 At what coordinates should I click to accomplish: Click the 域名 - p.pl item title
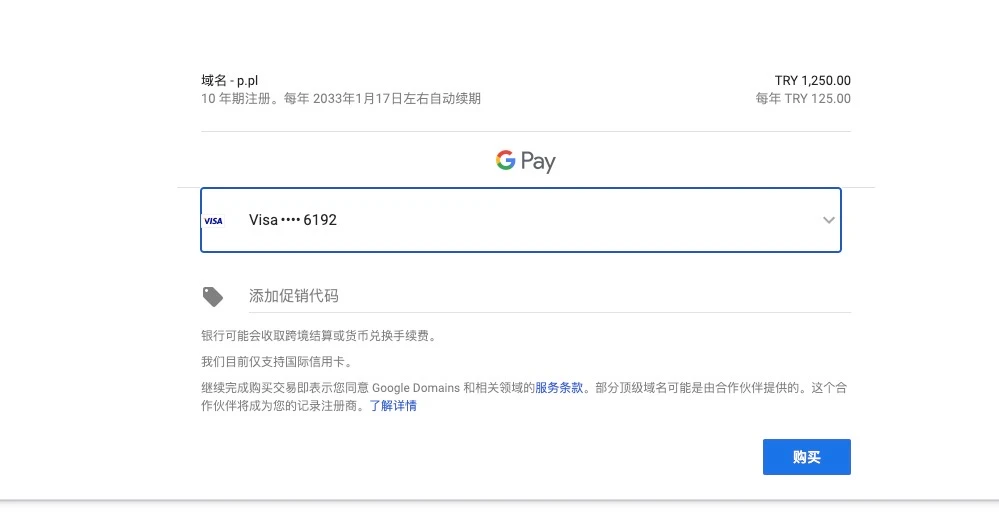[x=231, y=81]
